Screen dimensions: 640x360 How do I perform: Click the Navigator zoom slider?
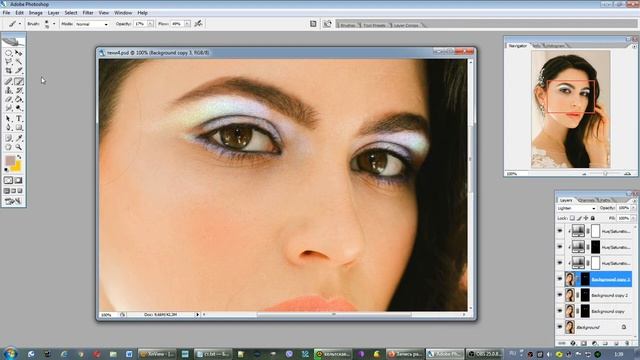tap(605, 174)
